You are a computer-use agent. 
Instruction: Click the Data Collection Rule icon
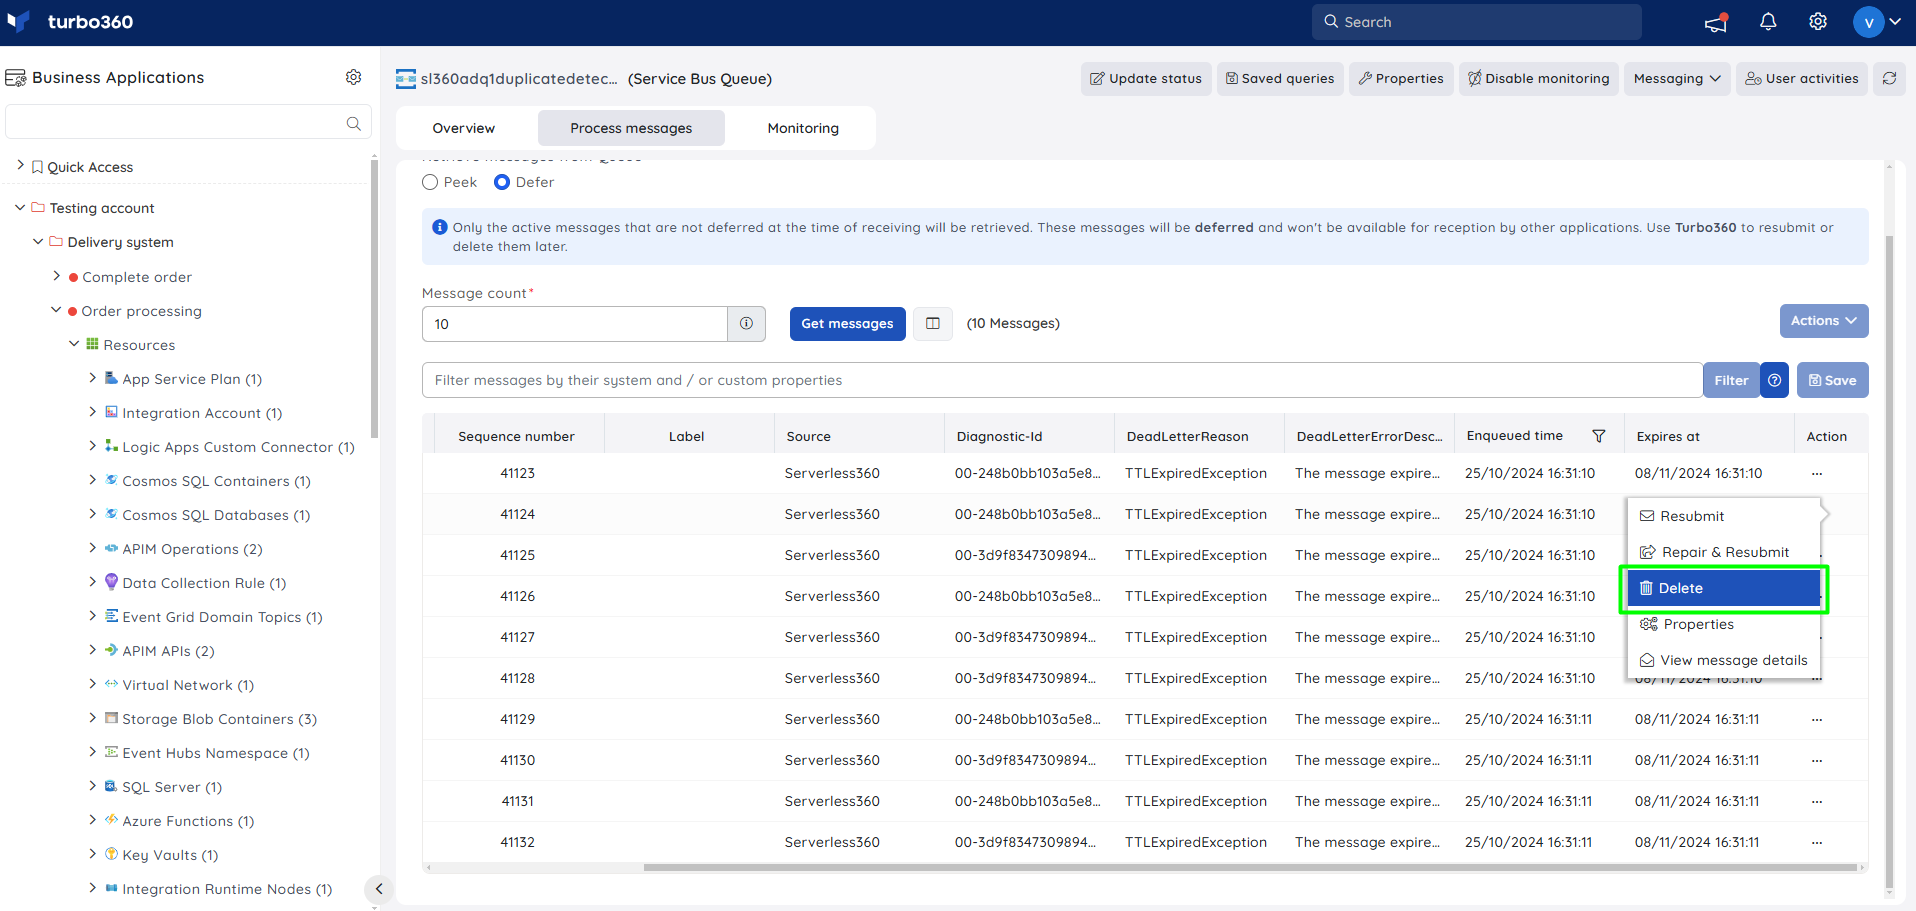pos(112,582)
